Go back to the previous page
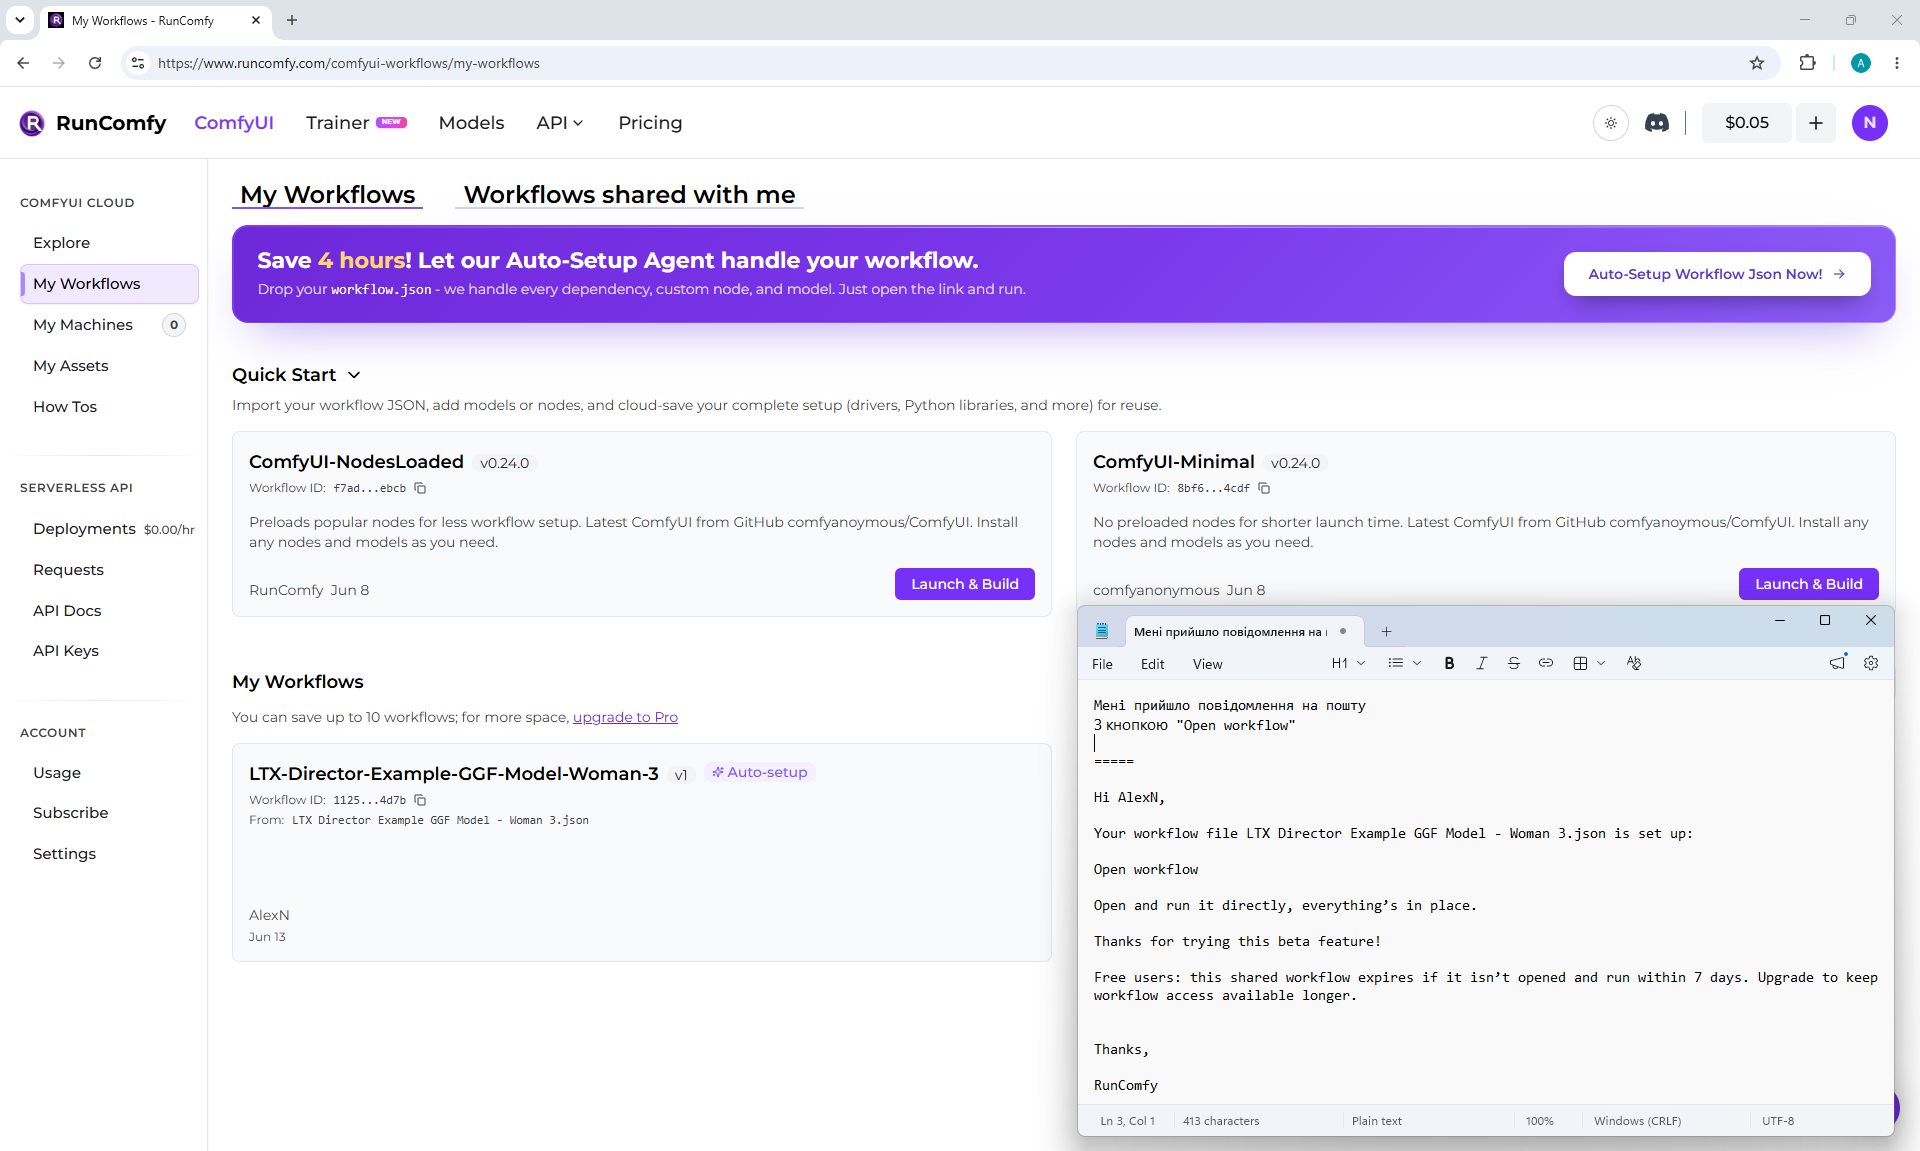Viewport: 1920px width, 1151px height. (x=23, y=63)
